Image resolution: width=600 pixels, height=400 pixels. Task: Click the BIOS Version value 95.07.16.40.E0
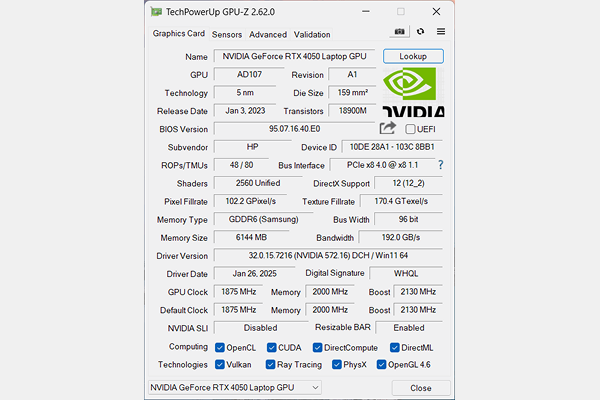(x=294, y=129)
